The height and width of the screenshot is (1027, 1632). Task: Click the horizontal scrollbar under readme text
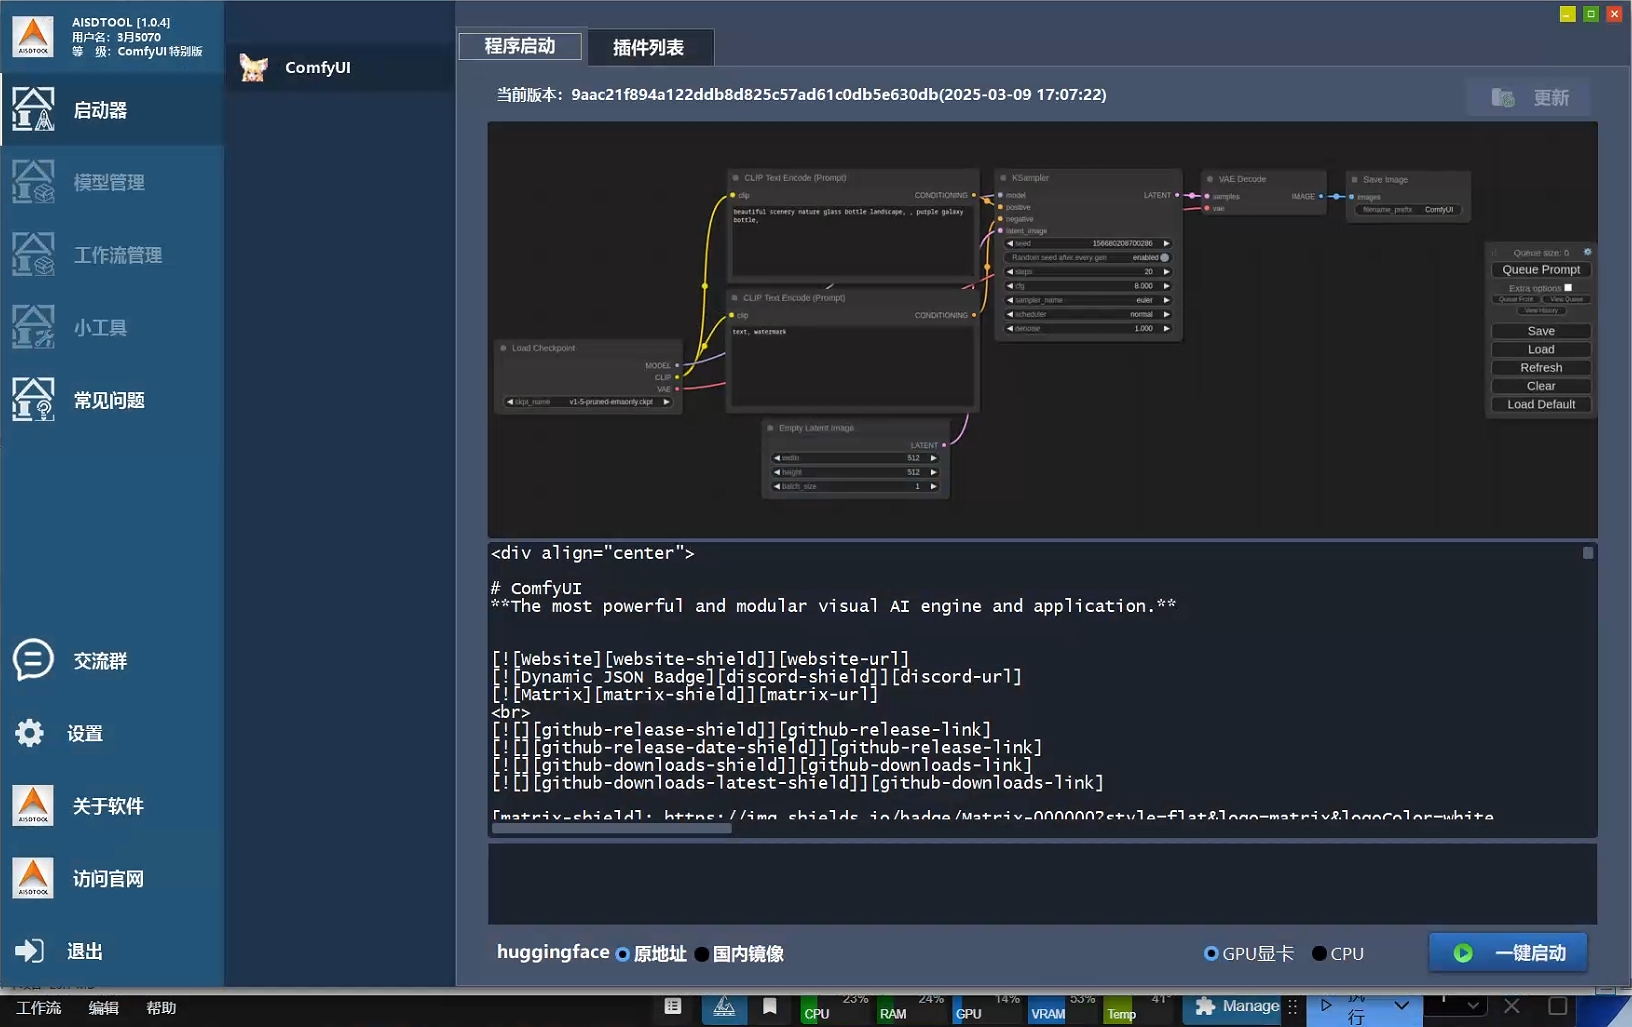[611, 828]
